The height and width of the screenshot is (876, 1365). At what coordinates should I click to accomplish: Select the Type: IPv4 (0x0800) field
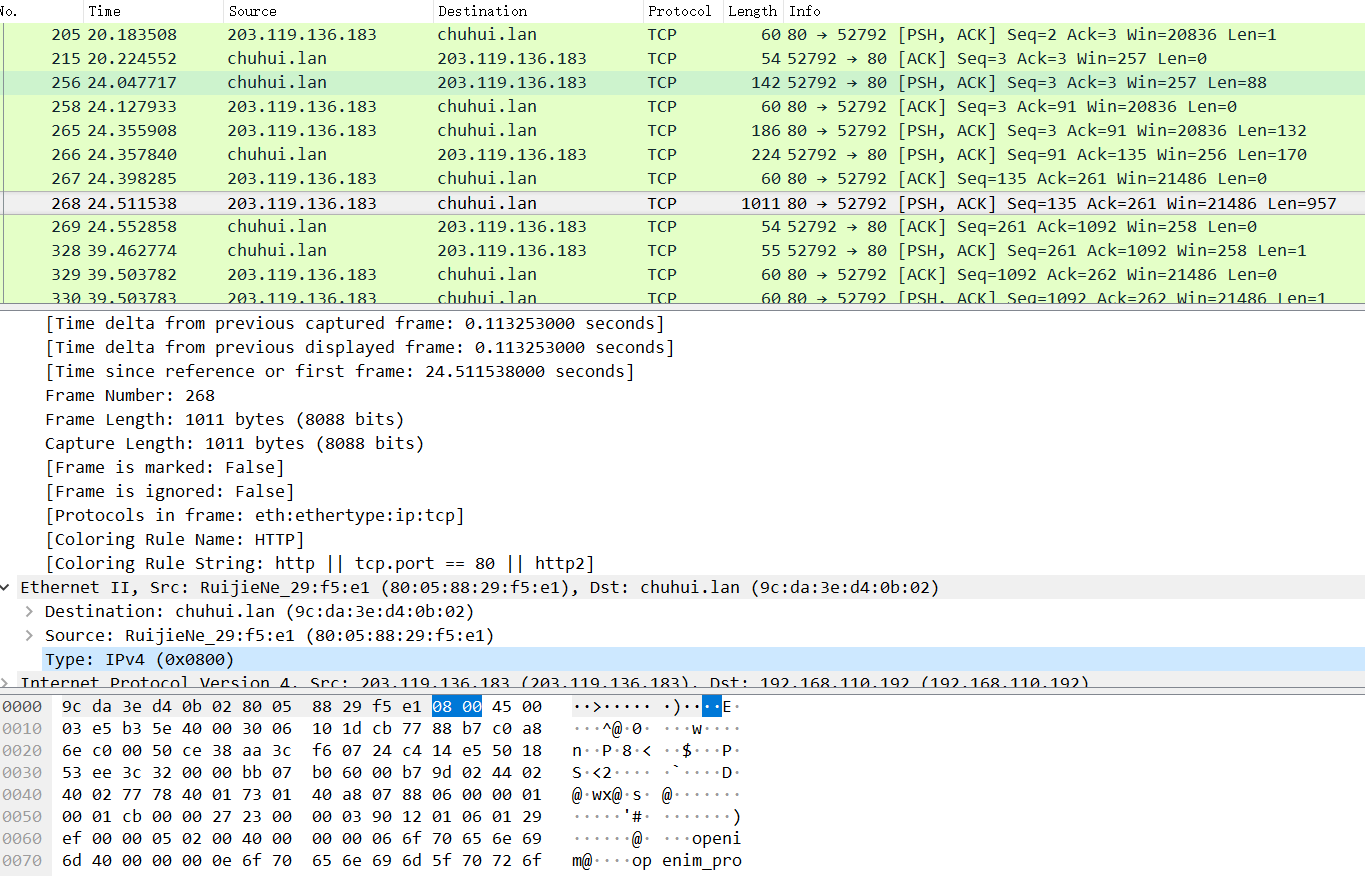point(139,660)
